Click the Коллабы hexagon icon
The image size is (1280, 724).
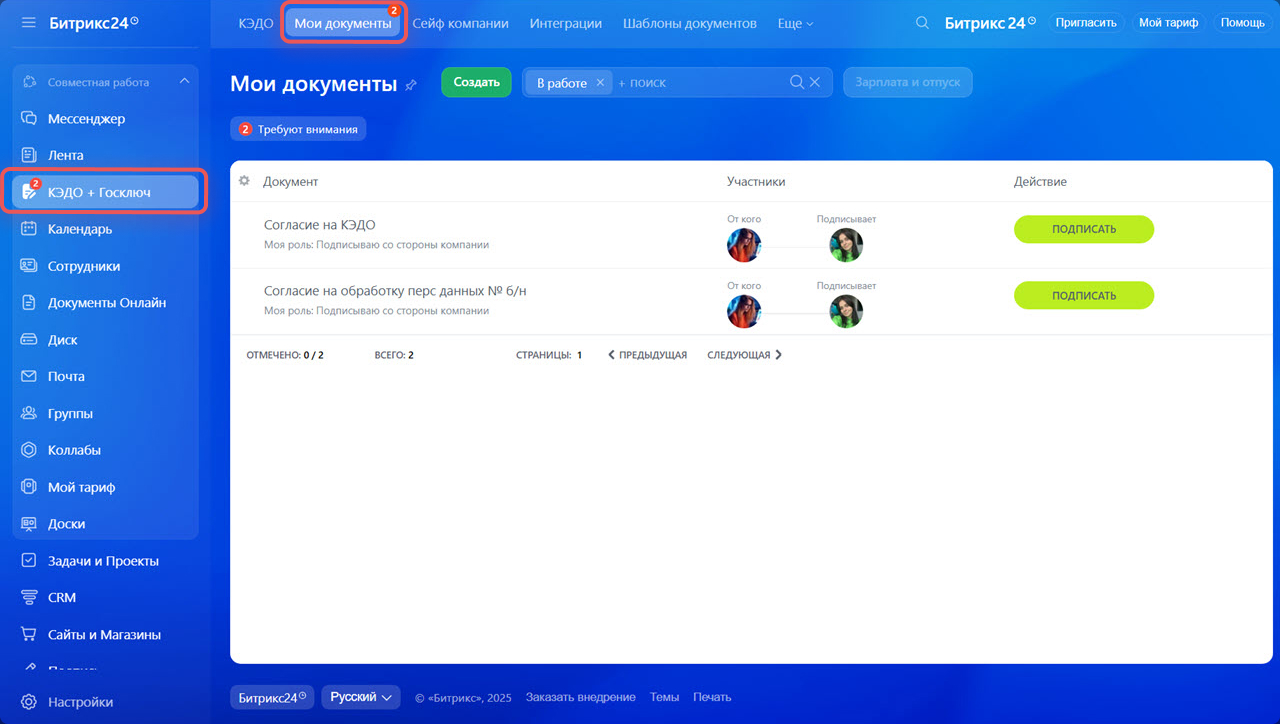coord(29,451)
